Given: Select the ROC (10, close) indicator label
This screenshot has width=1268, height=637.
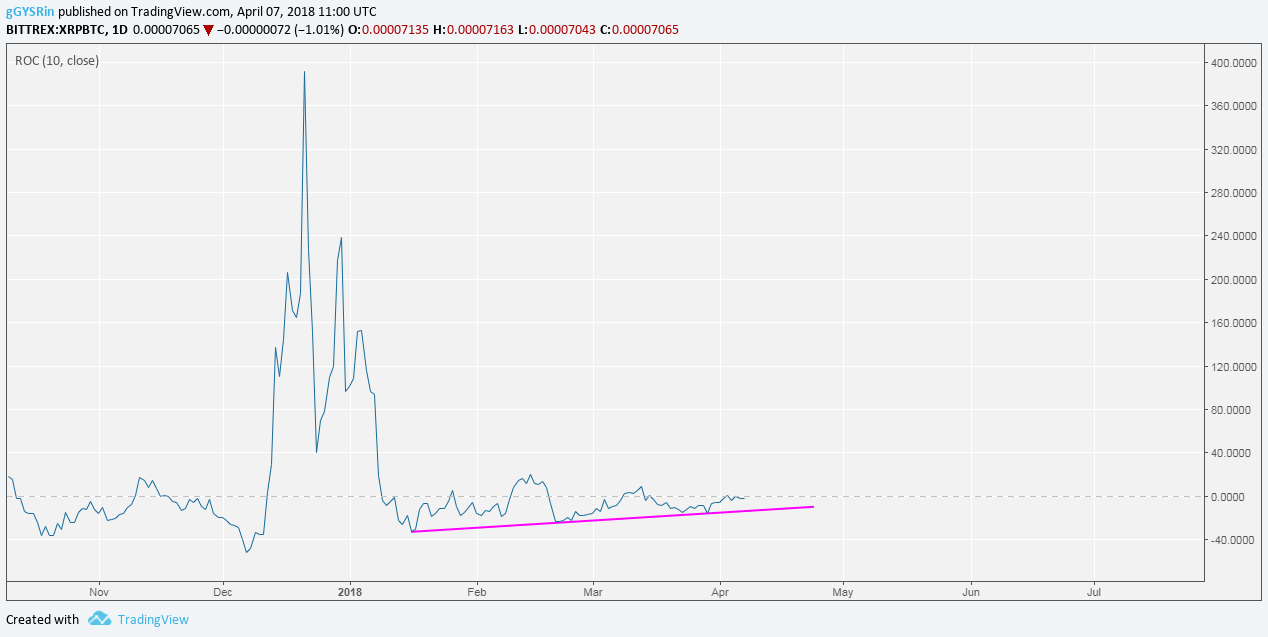Looking at the screenshot, I should (57, 60).
